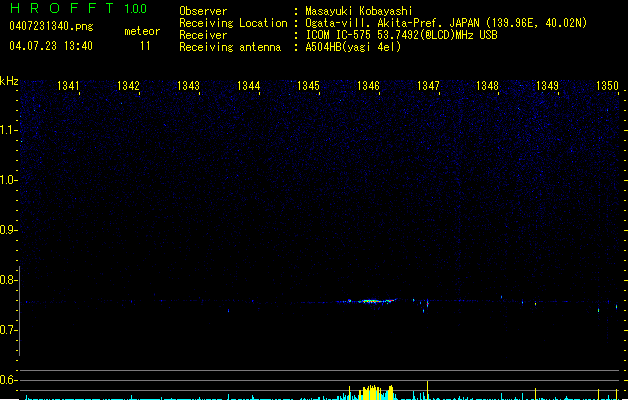Viewport: 629px width, 400px height.
Task: Click the date stamp 04.07.23 13:40
Action: click(51, 46)
